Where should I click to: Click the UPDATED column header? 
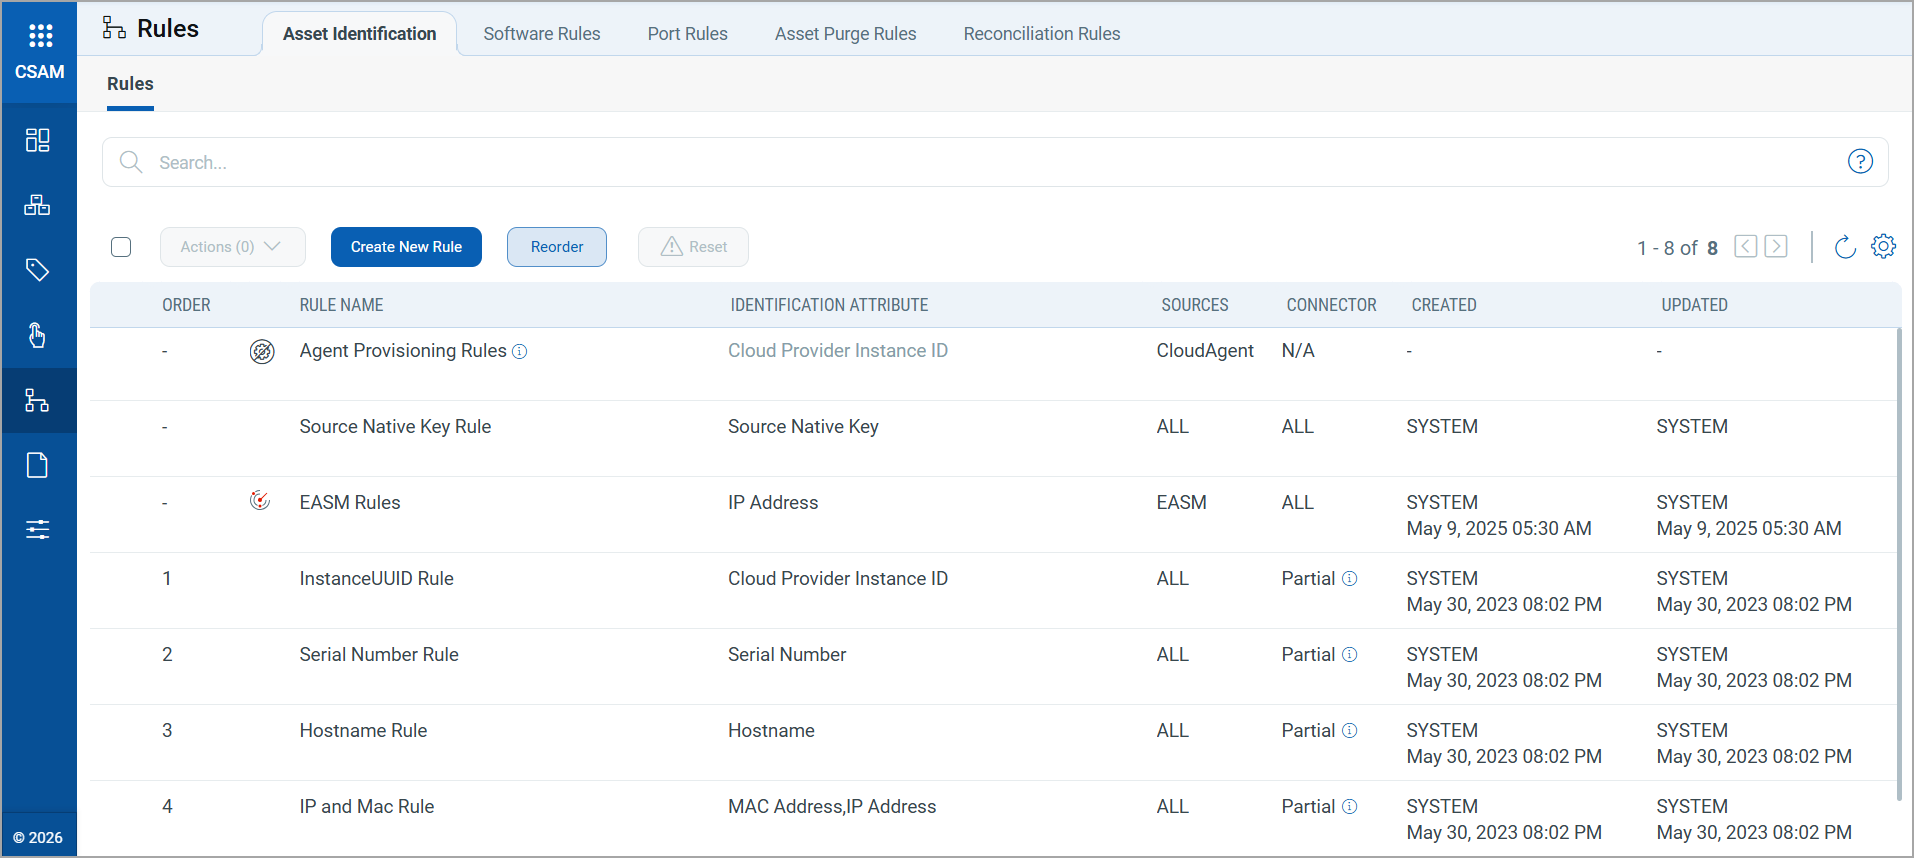1694,305
